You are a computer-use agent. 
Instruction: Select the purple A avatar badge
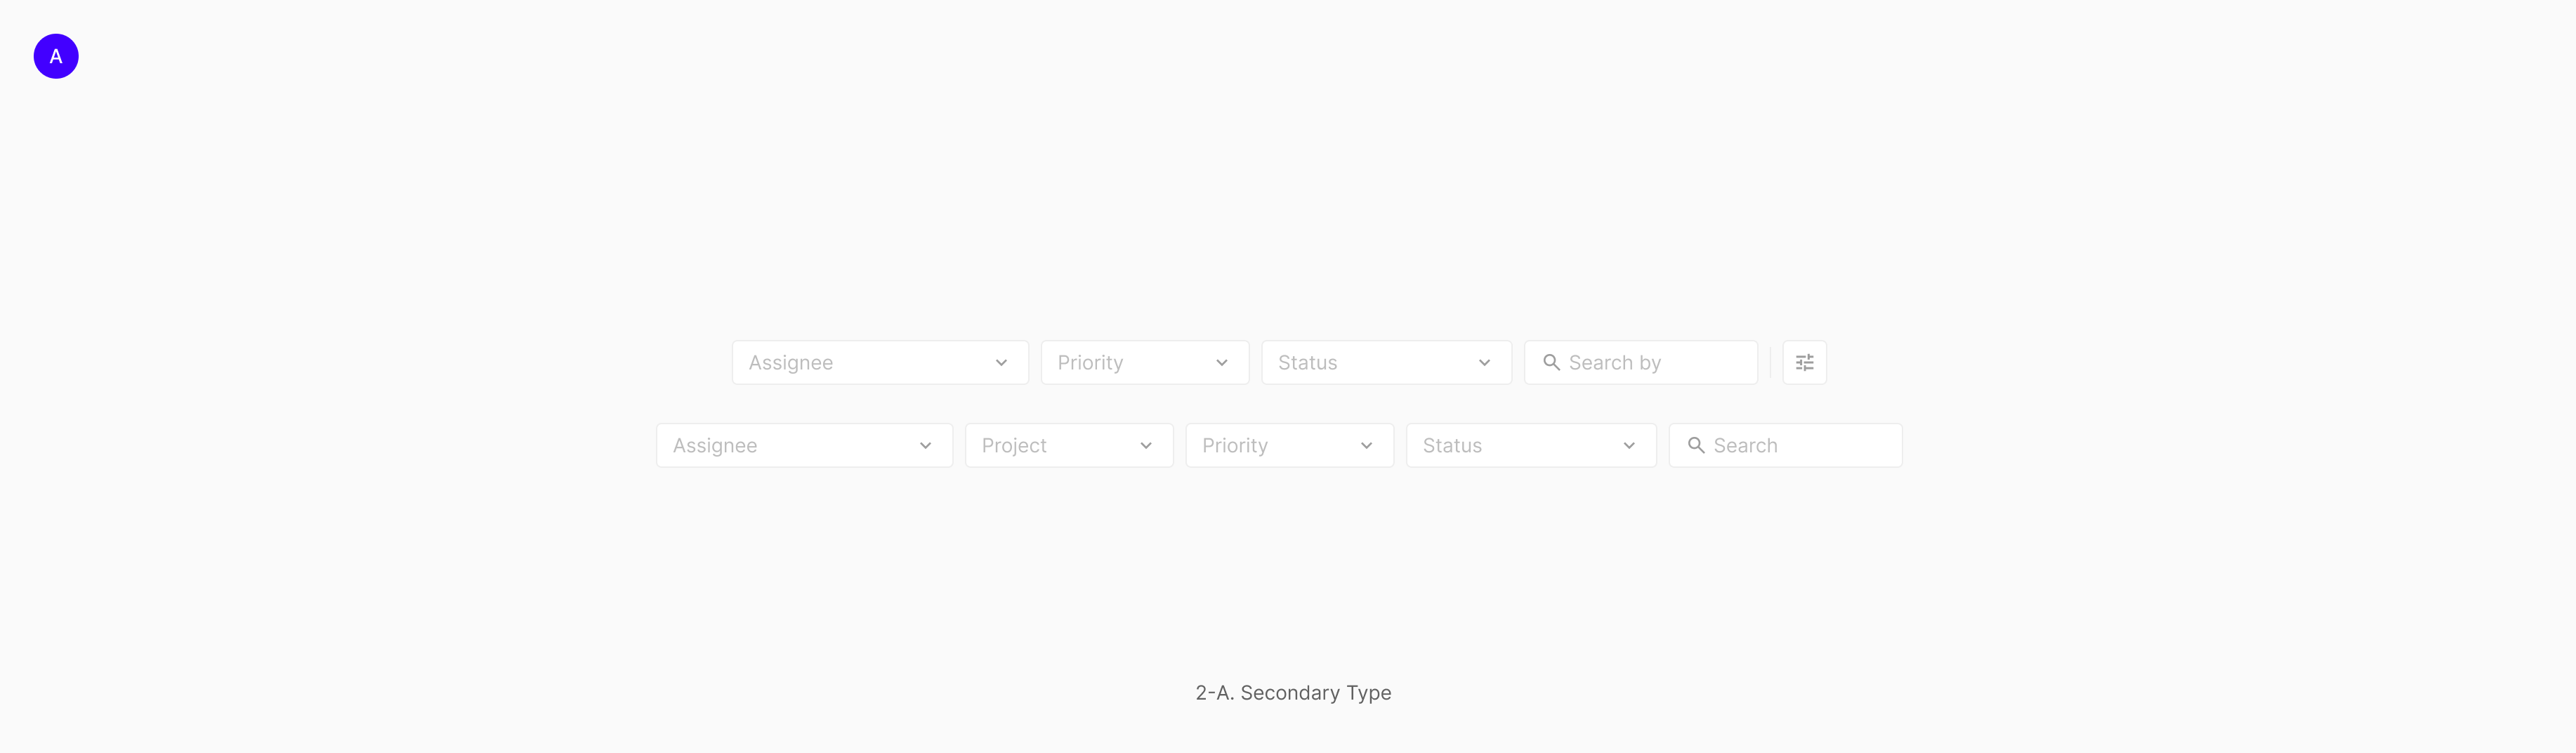click(56, 56)
